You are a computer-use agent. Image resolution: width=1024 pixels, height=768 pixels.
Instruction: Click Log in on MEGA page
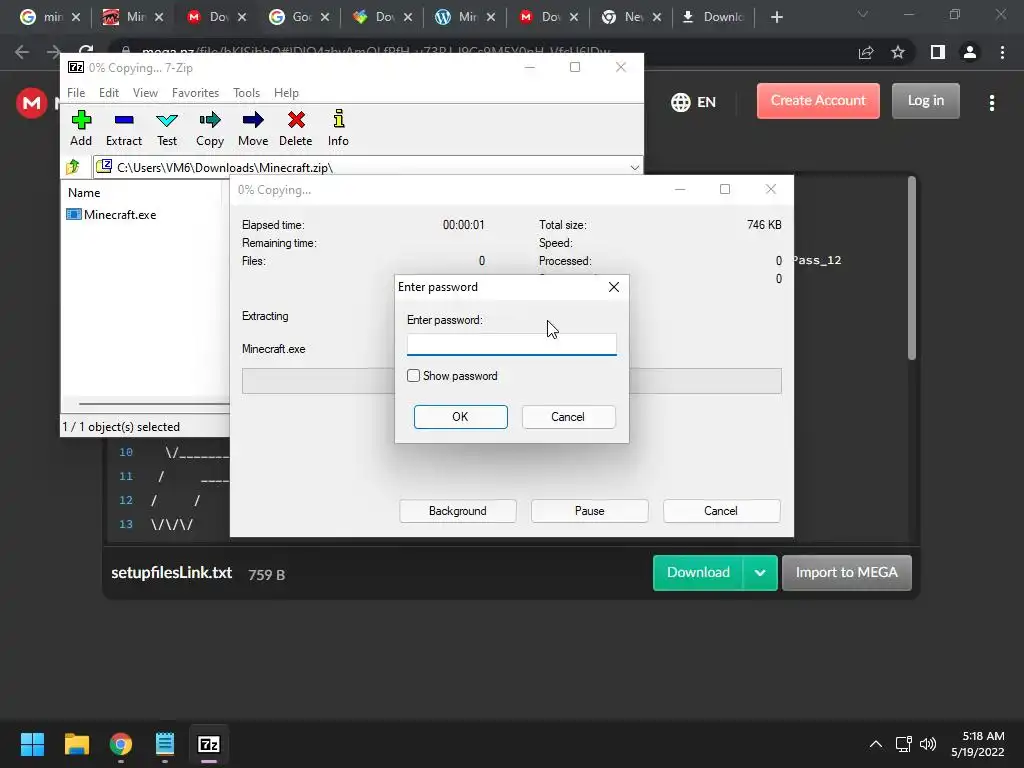pyautogui.click(x=925, y=101)
